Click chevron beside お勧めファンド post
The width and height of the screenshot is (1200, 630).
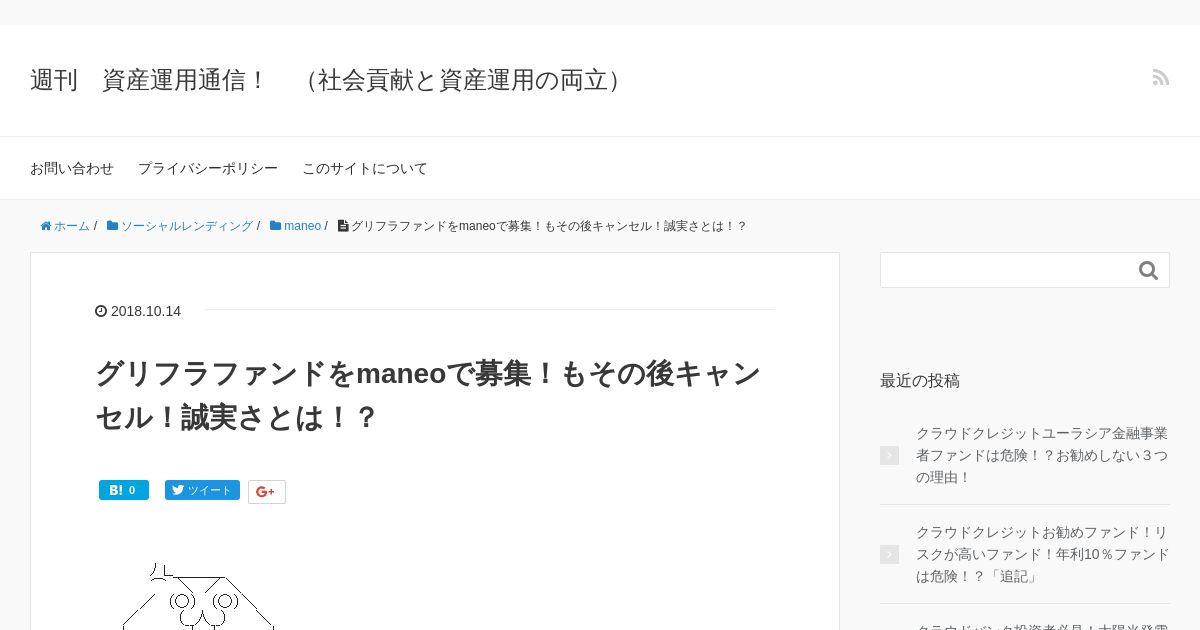pos(889,554)
